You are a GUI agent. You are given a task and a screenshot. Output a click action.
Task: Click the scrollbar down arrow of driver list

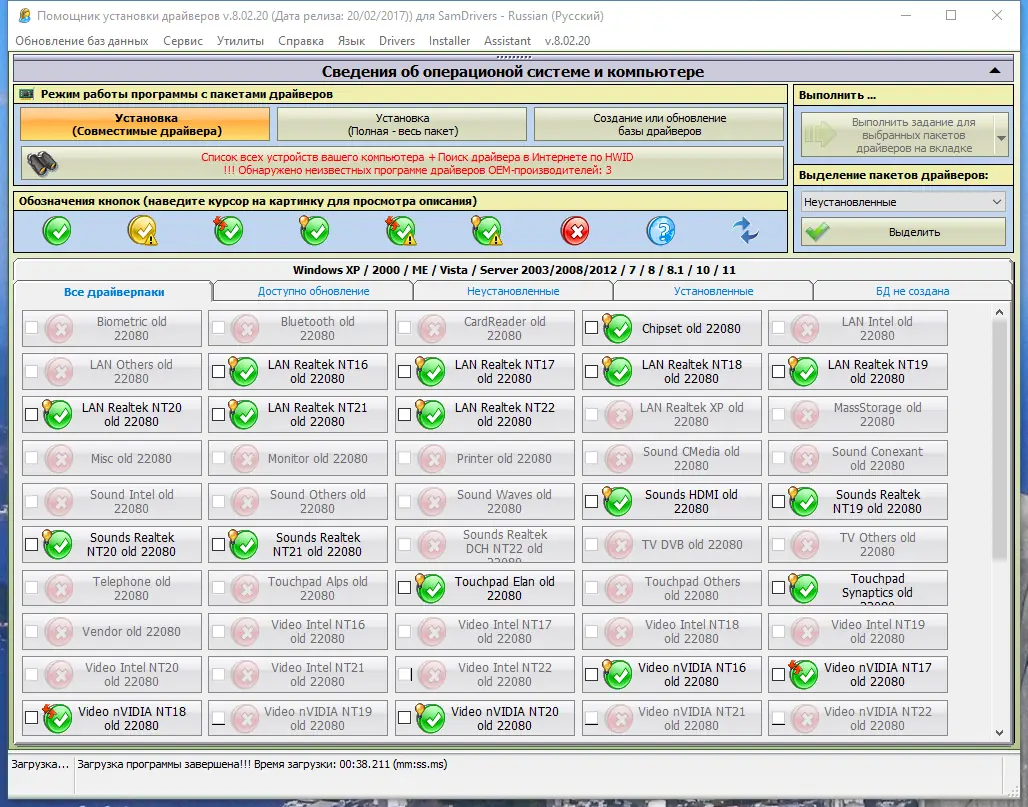click(999, 733)
